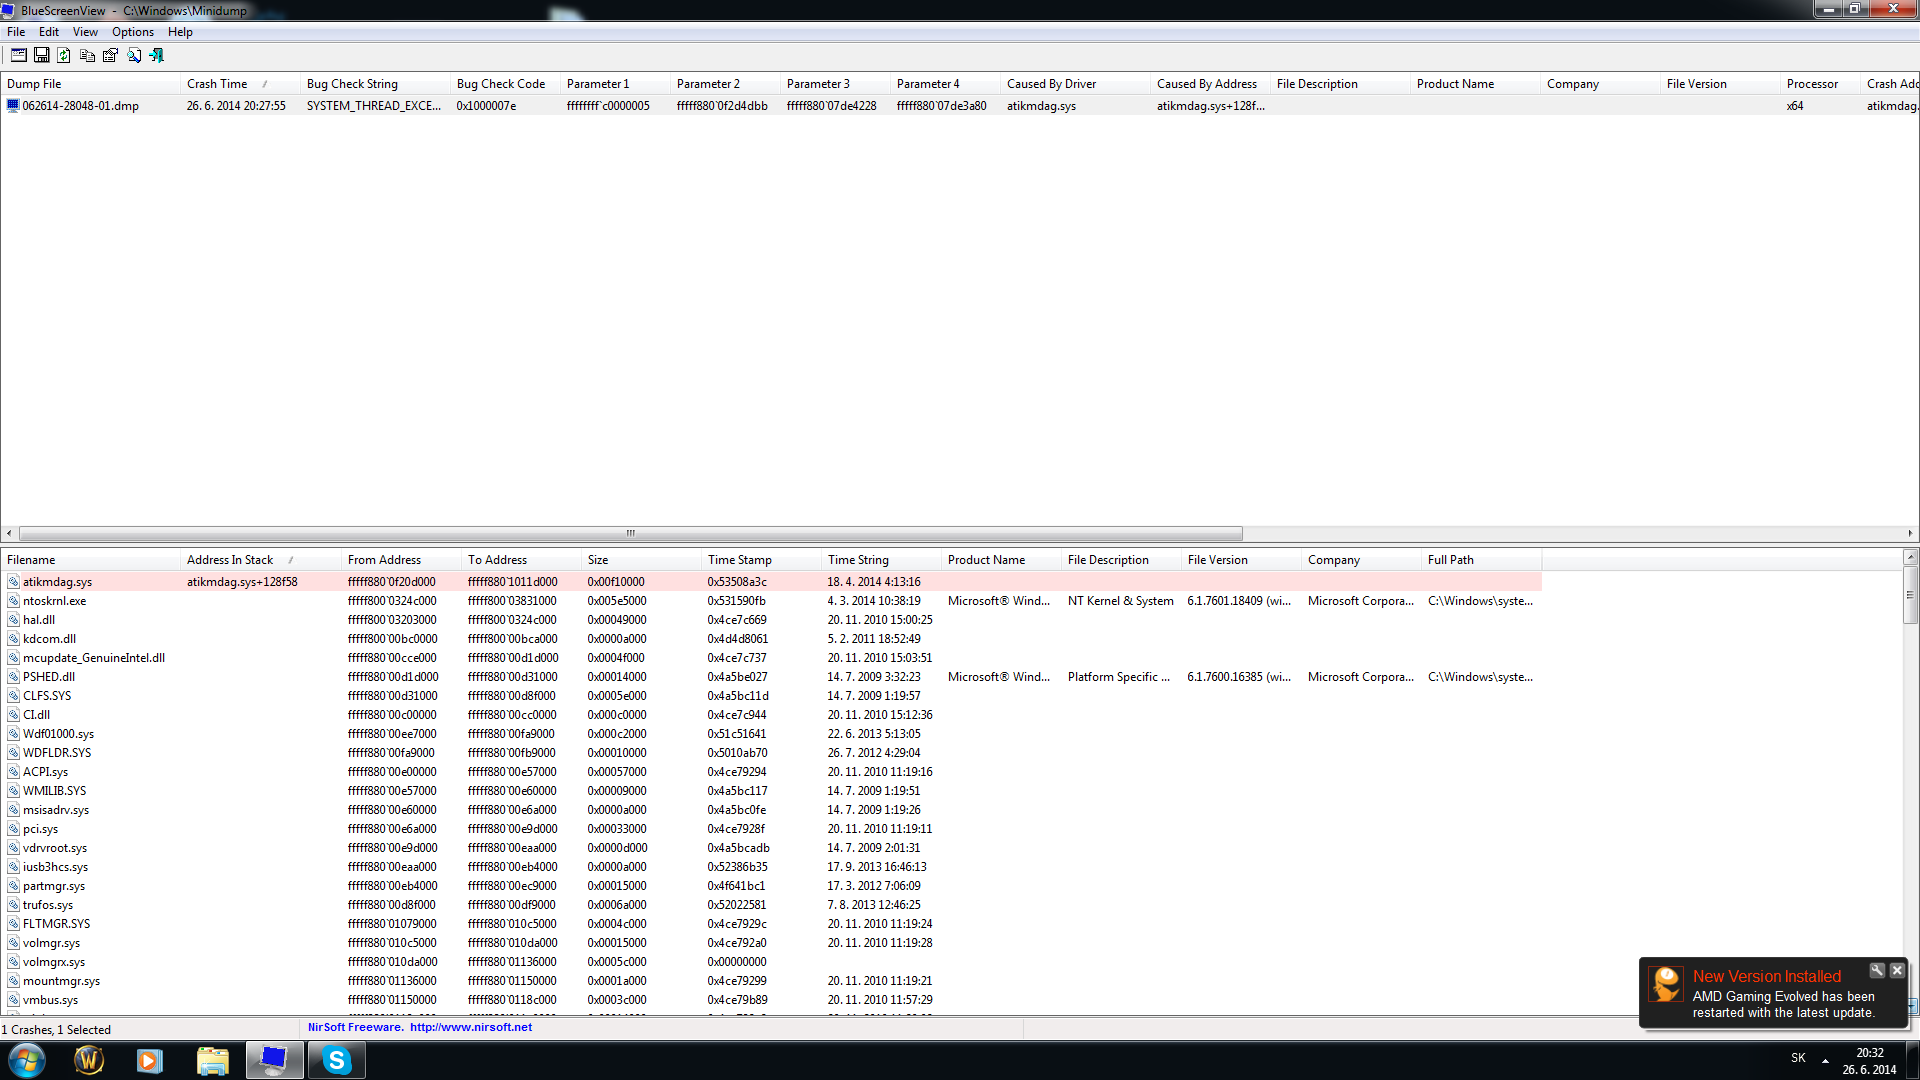The height and width of the screenshot is (1080, 1920).
Task: Click the upper pane horizontal scrollbar thumb
Action: (x=630, y=533)
